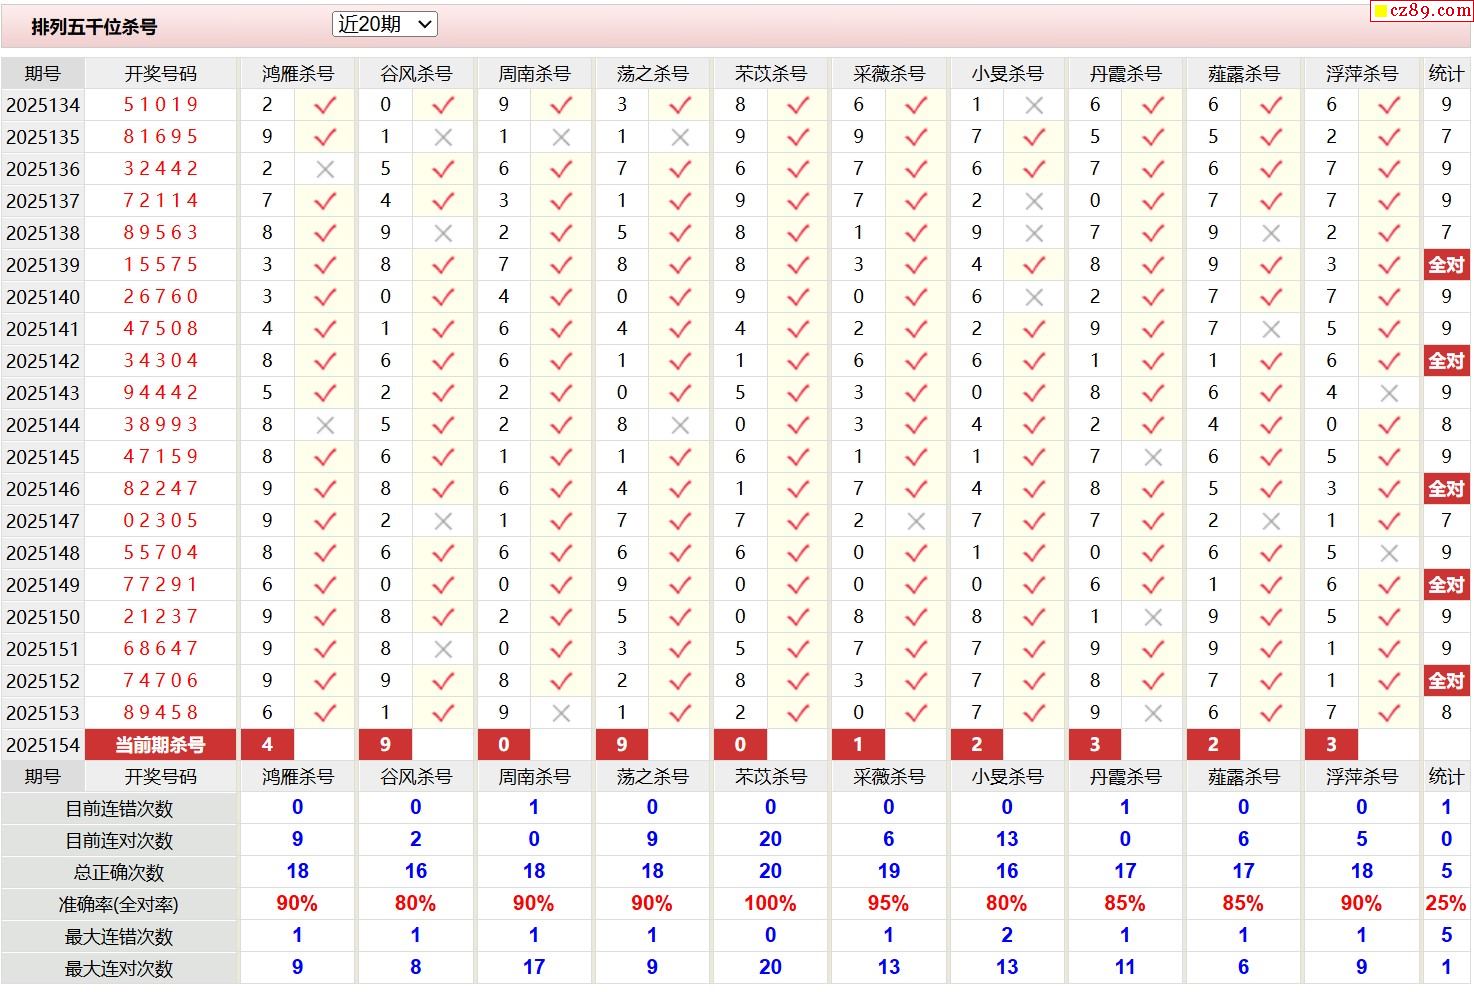
Task: Click the red check for 小旻杀号 in row 2025149
Action: (x=1034, y=585)
